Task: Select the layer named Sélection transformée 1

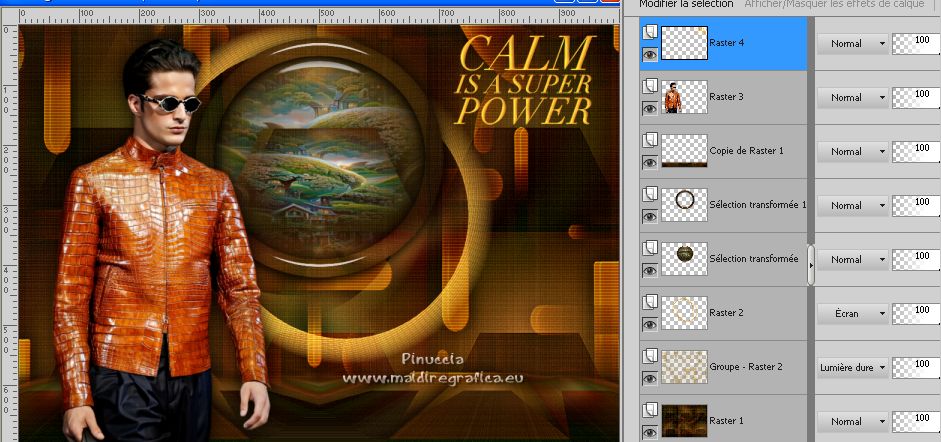Action: [757, 205]
